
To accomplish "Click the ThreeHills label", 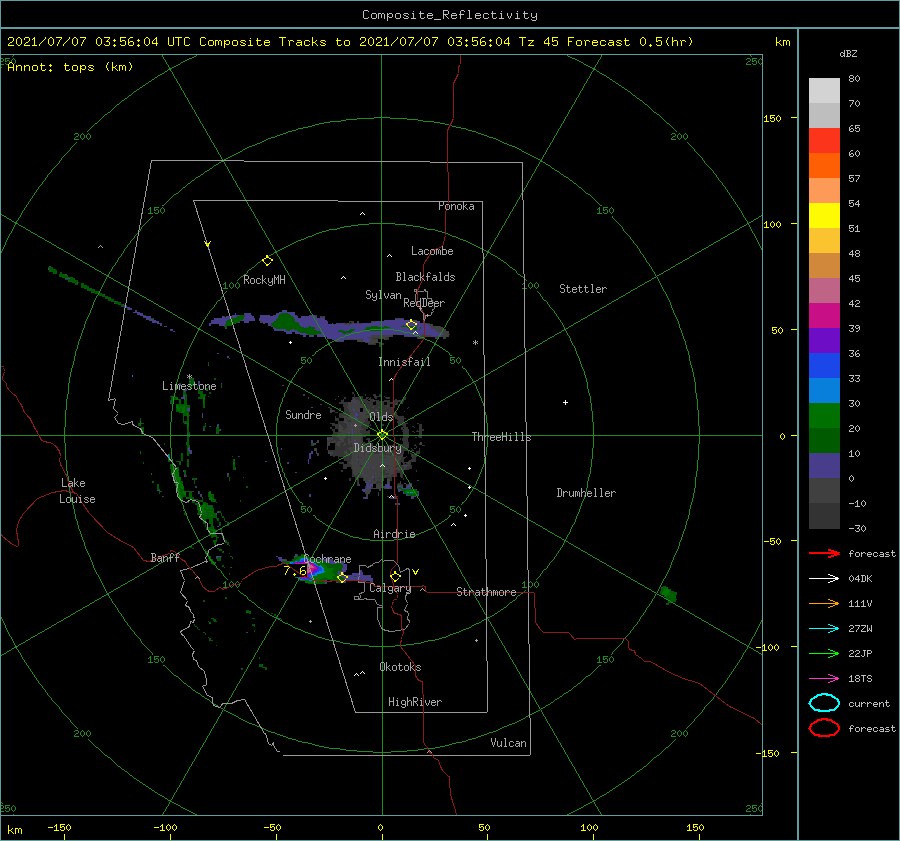I will coord(501,437).
